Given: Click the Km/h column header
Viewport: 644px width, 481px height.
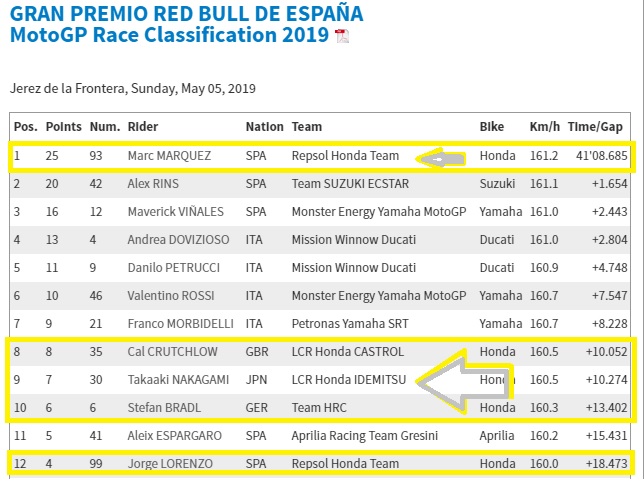Looking at the screenshot, I should [x=544, y=127].
